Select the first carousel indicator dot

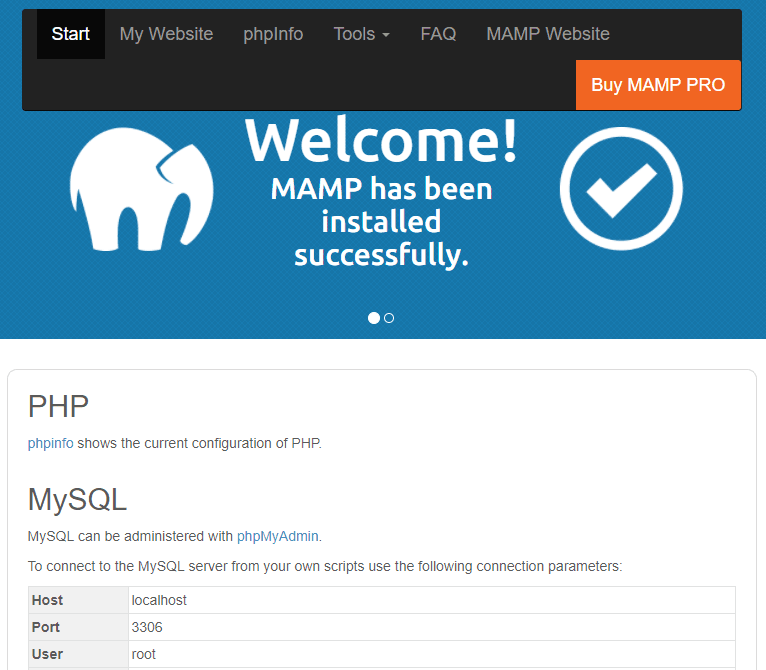tap(374, 318)
